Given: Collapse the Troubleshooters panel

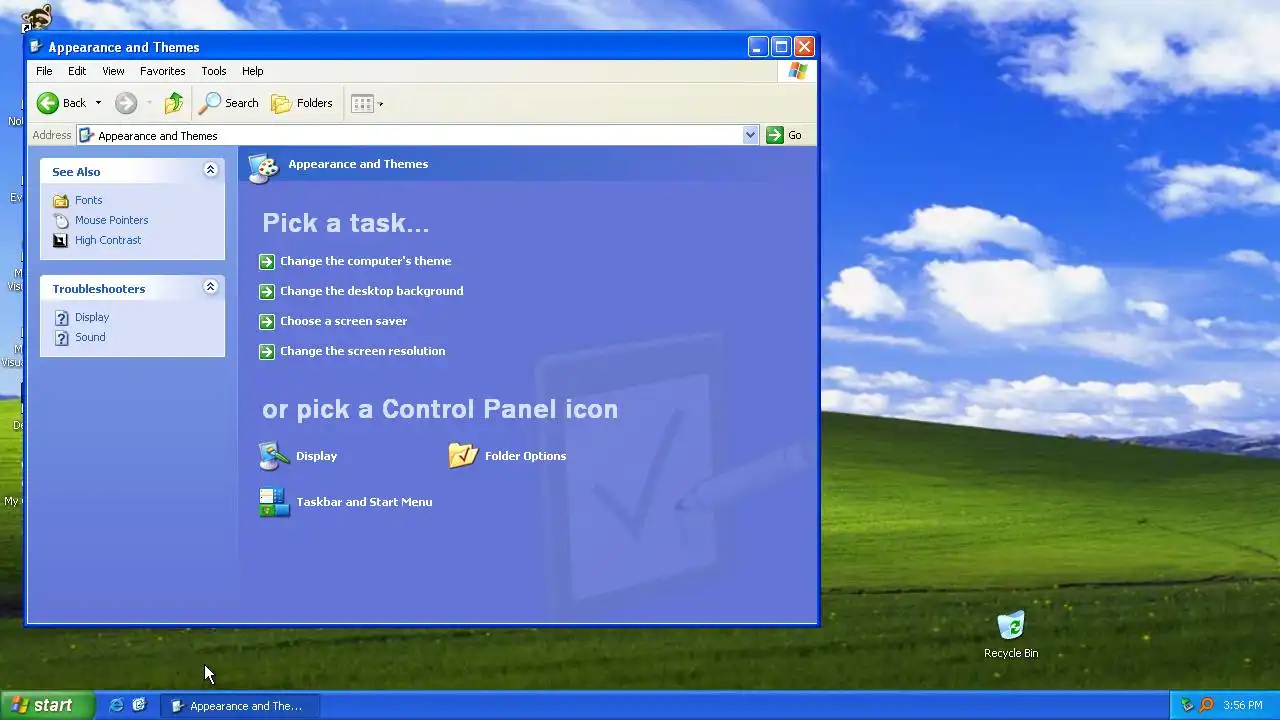Looking at the screenshot, I should click(x=210, y=287).
